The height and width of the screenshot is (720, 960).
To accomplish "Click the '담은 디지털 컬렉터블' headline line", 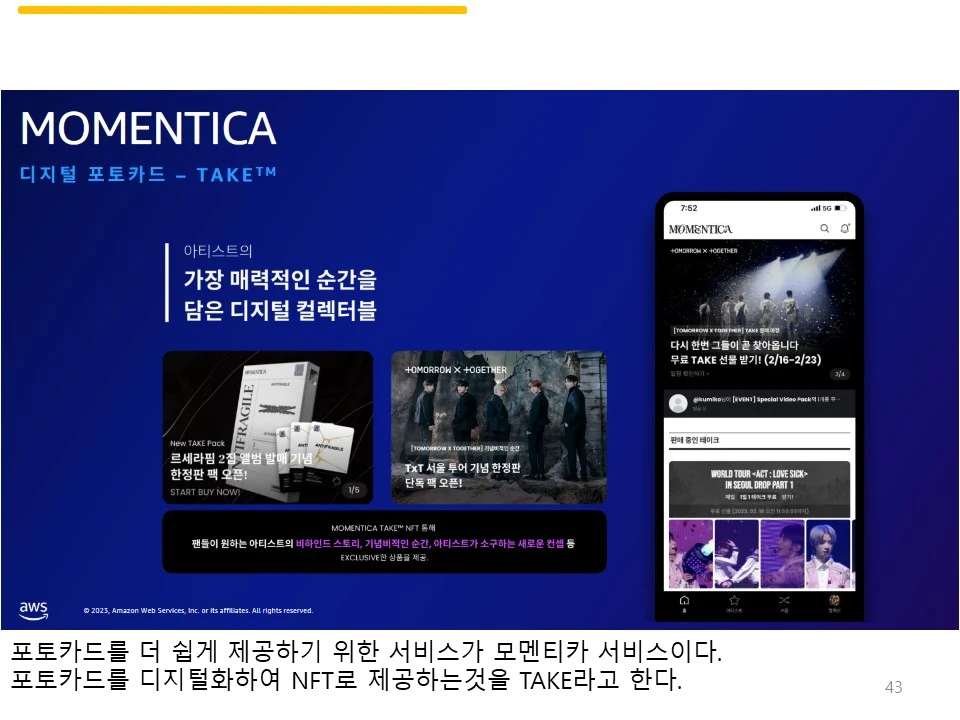I will [x=280, y=310].
